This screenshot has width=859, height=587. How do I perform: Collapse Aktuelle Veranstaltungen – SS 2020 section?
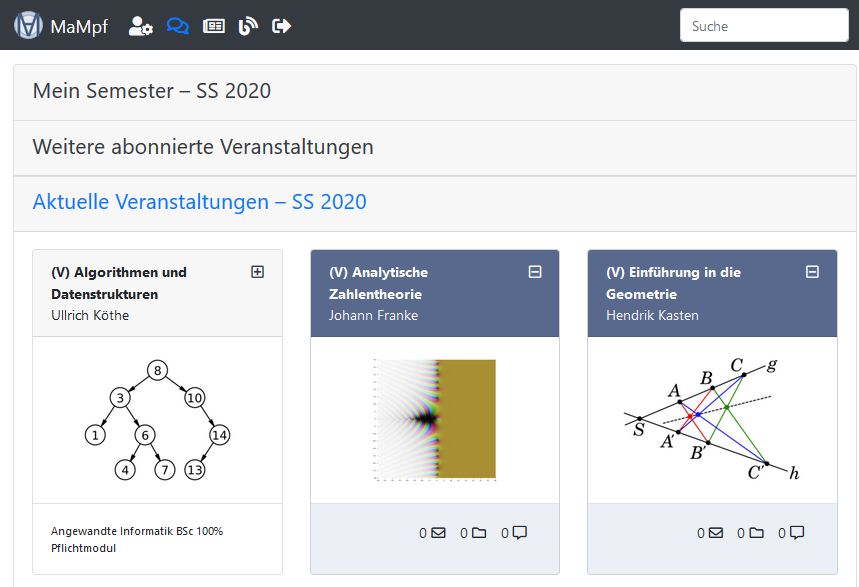point(199,202)
